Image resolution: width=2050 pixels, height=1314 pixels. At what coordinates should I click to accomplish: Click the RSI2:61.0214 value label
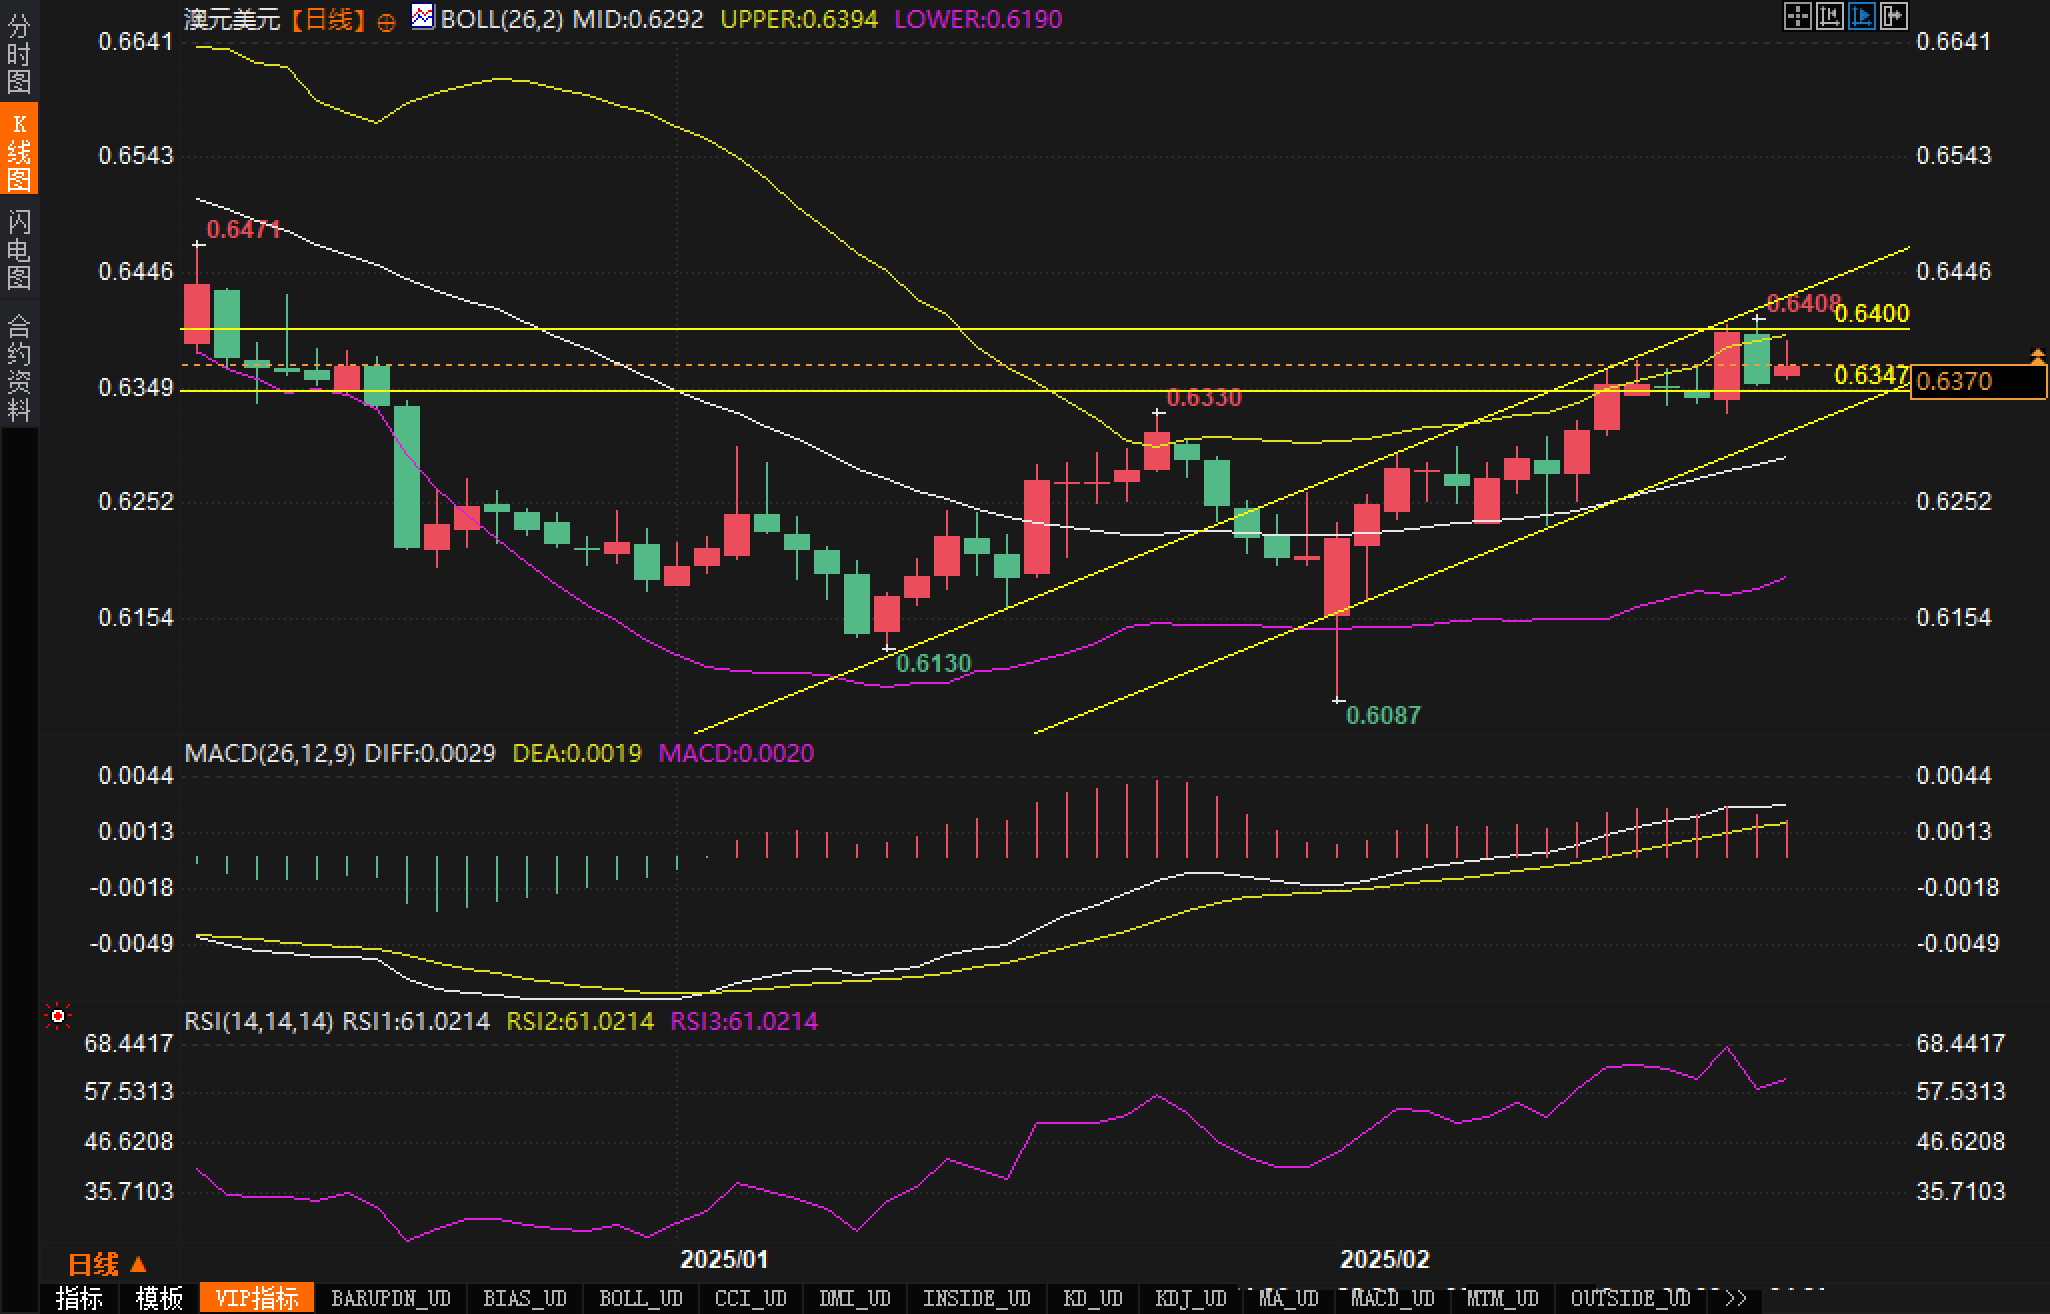580,1021
